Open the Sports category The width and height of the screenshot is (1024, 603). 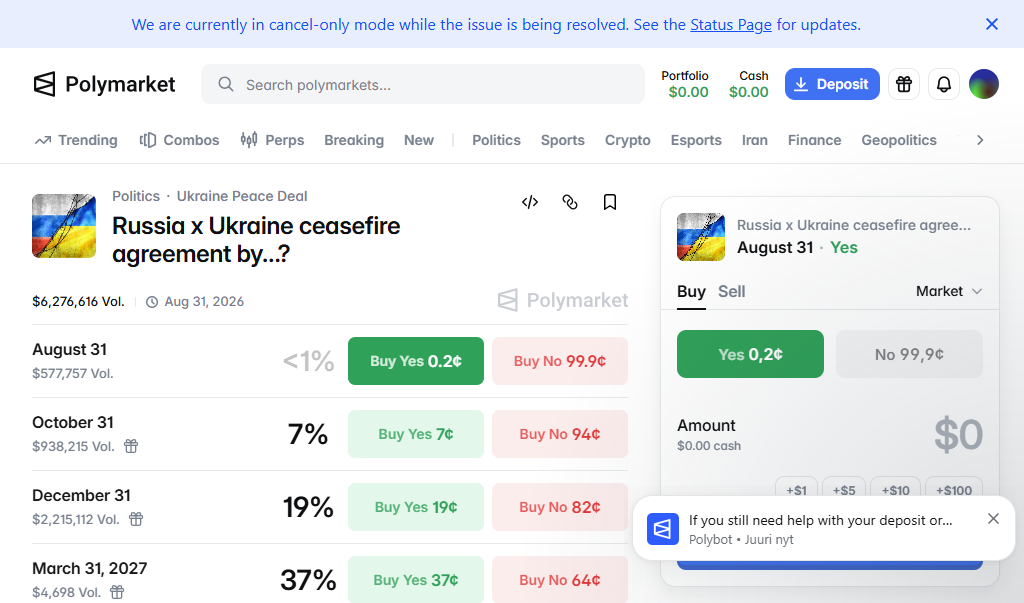562,140
